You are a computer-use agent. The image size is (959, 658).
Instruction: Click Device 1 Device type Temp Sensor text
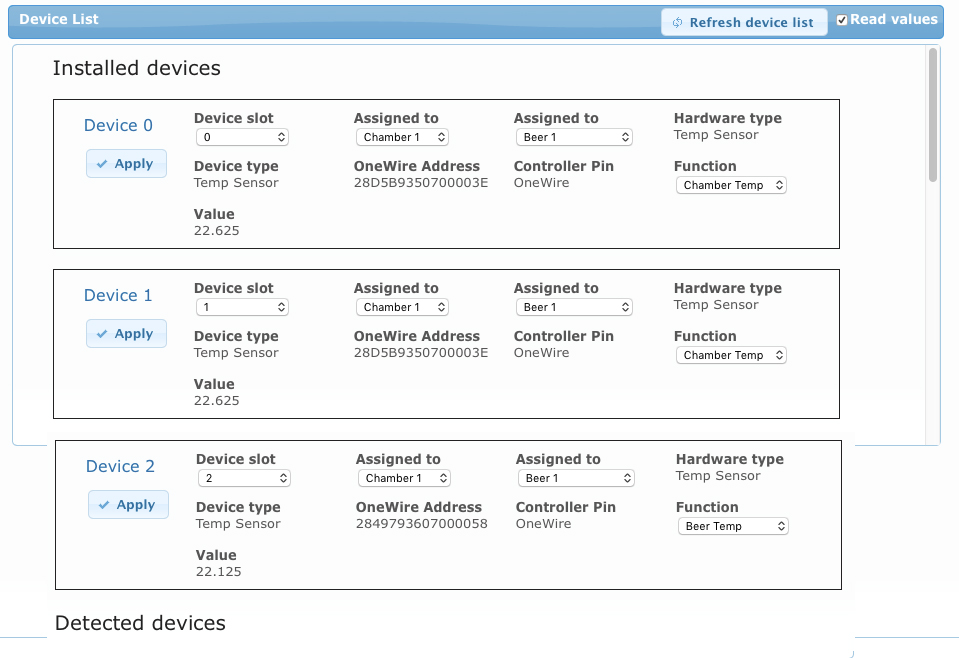[x=236, y=353]
